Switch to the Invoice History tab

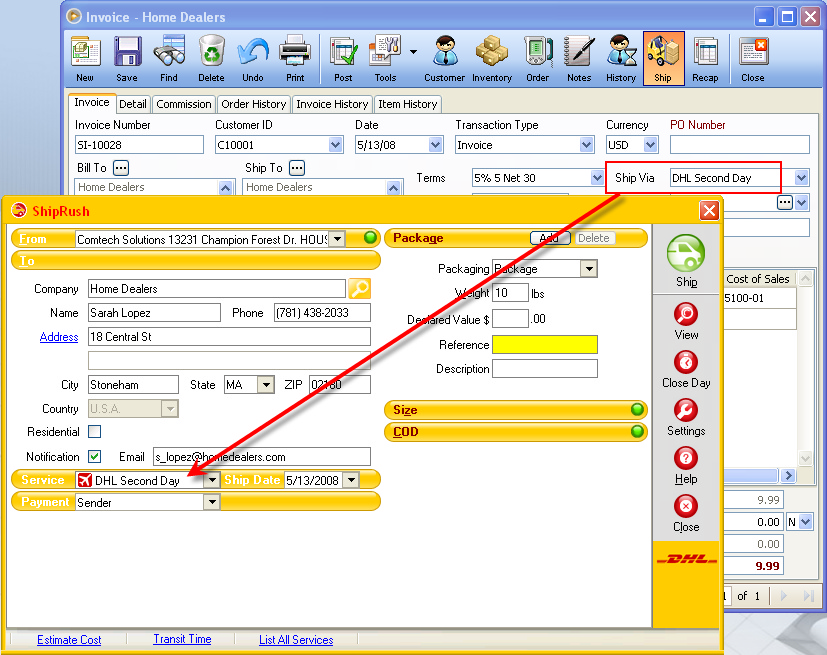point(332,104)
